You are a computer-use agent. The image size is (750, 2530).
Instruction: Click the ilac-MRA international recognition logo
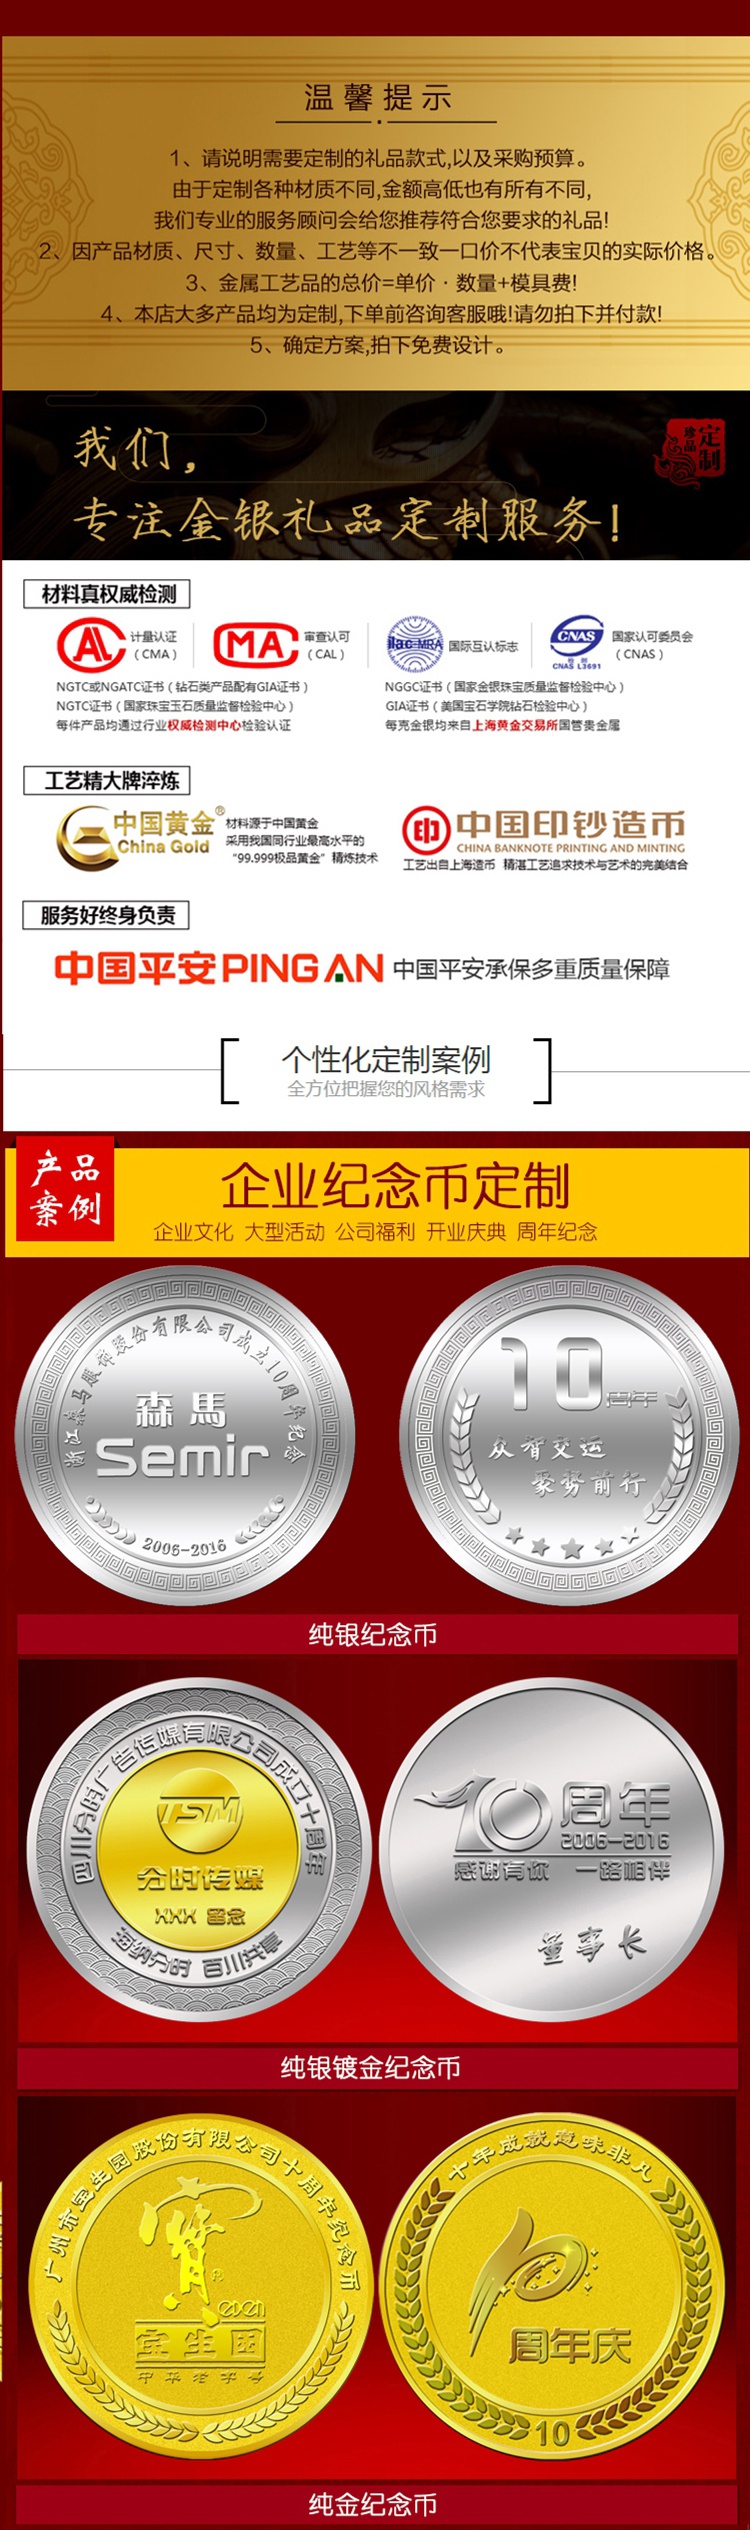point(415,643)
